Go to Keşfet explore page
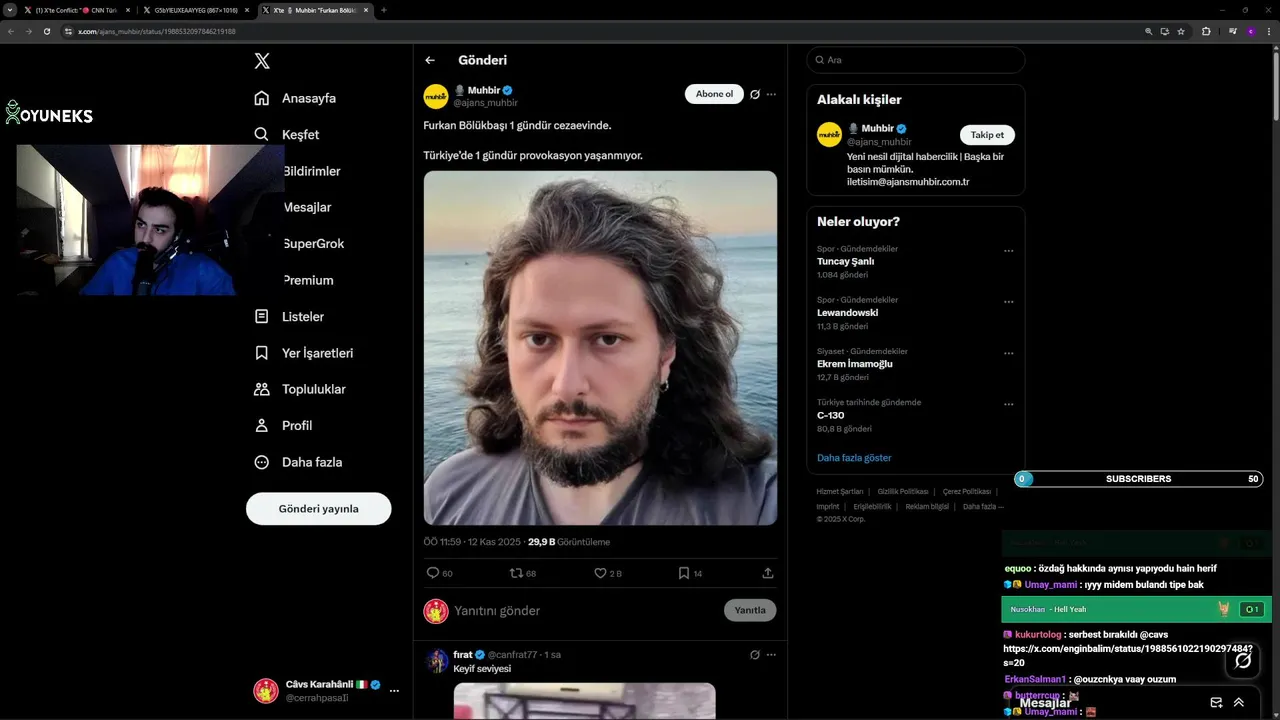The width and height of the screenshot is (1280, 720). coord(286,134)
